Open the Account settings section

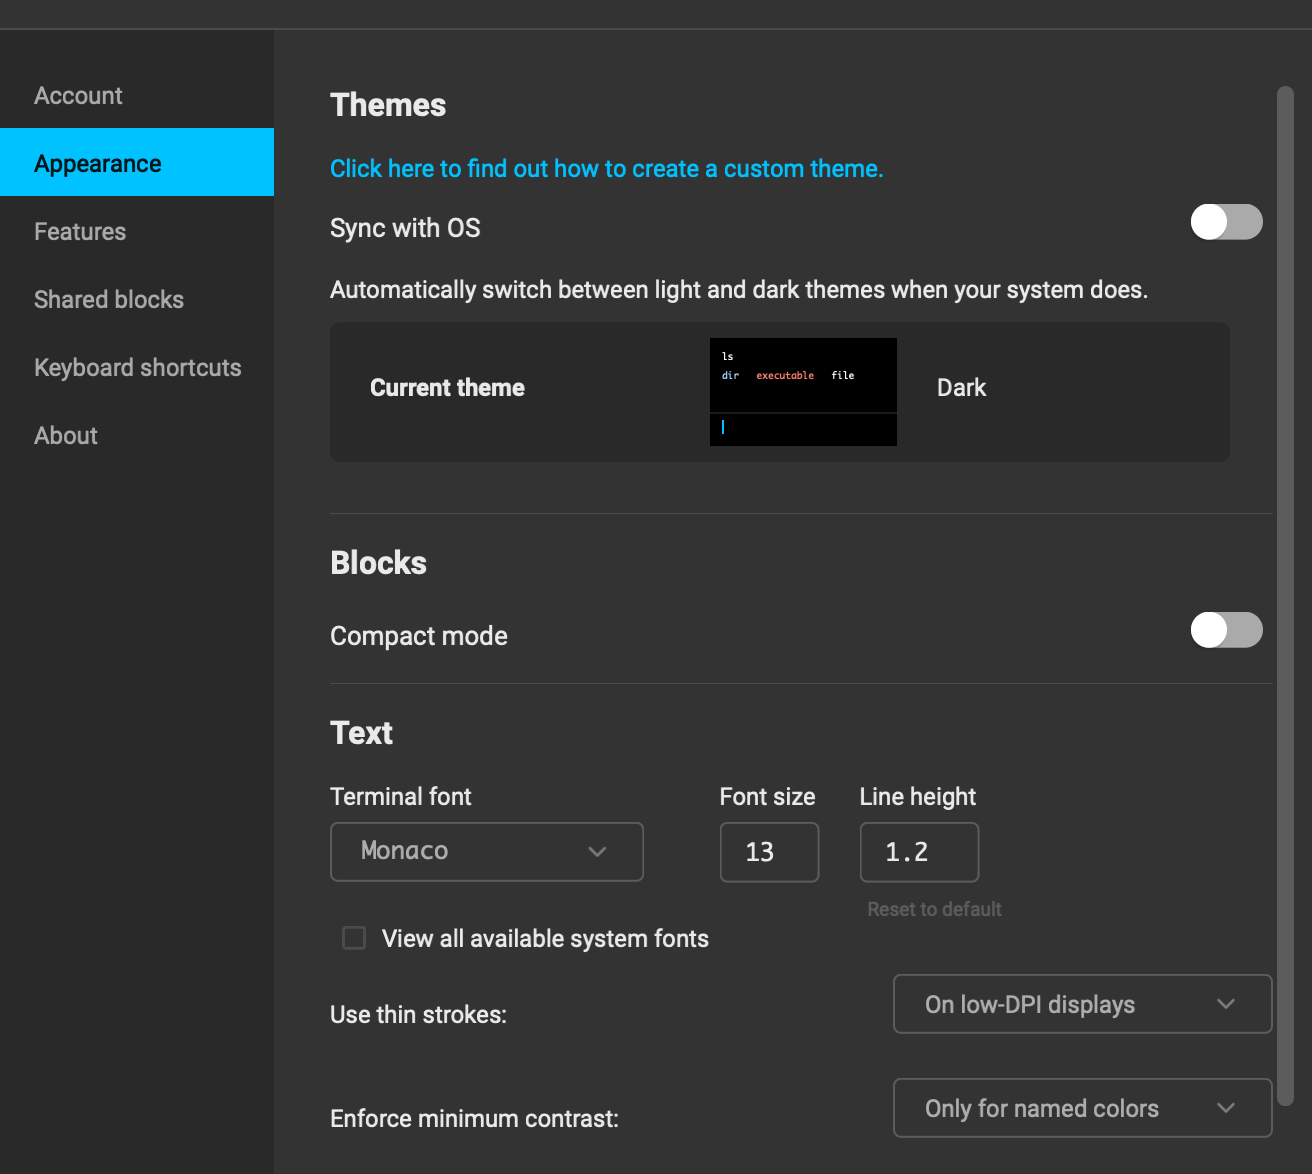(78, 96)
